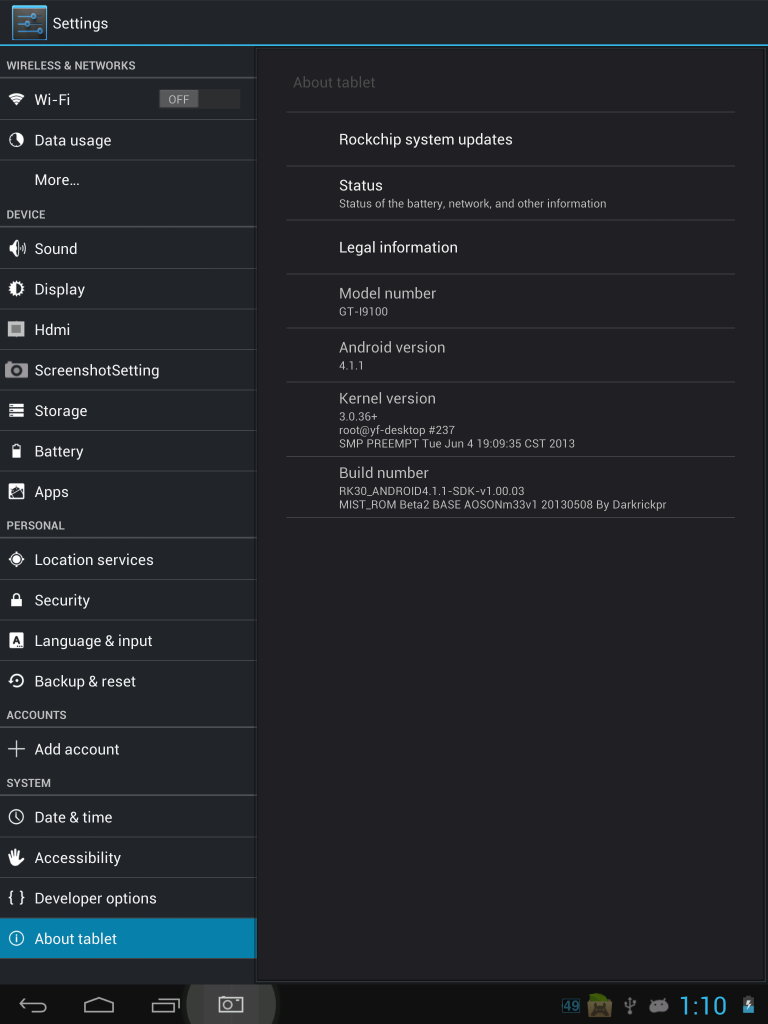Tap the Battery icon in sidebar

pos(16,451)
